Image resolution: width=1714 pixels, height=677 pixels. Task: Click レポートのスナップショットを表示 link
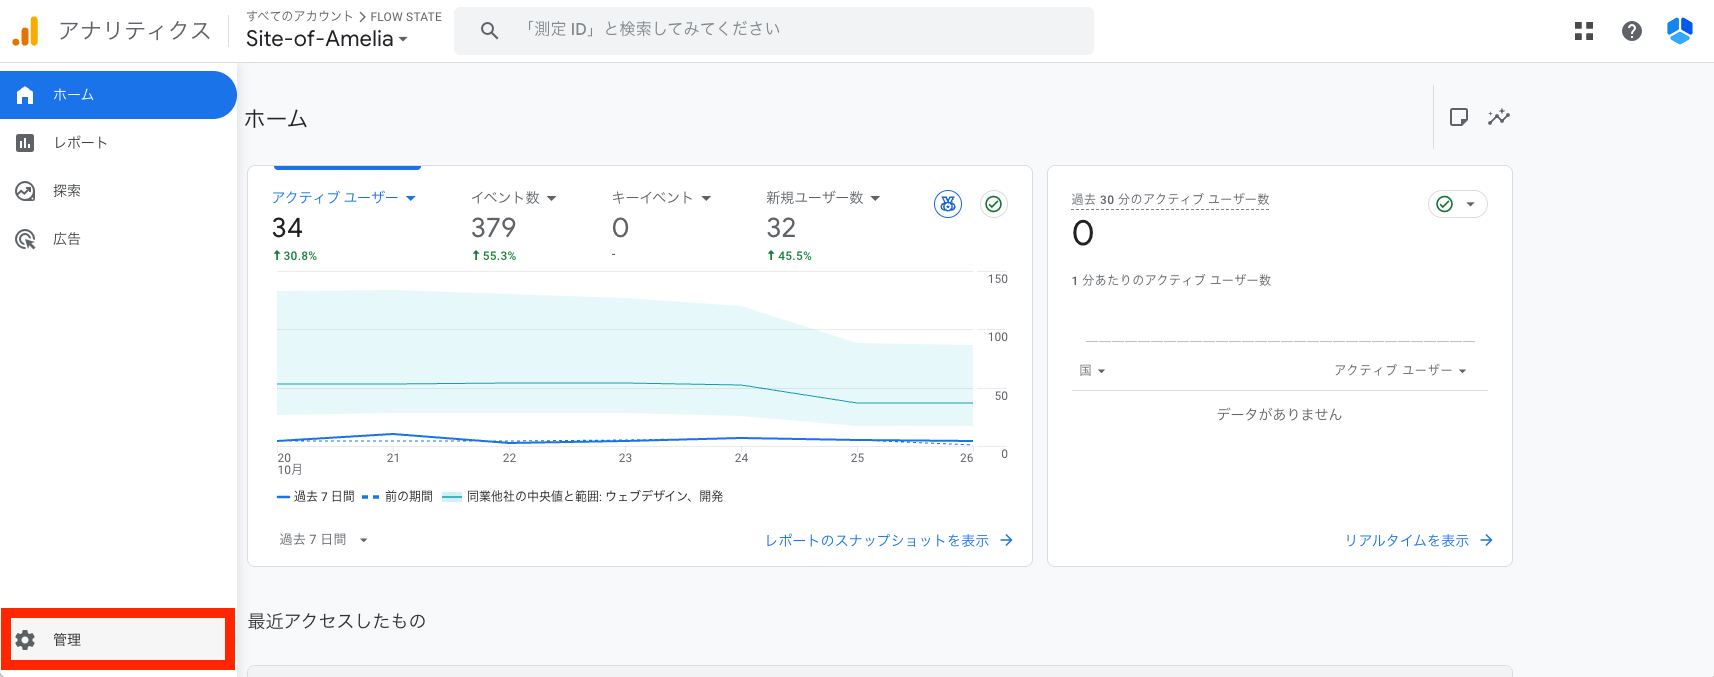coord(888,540)
